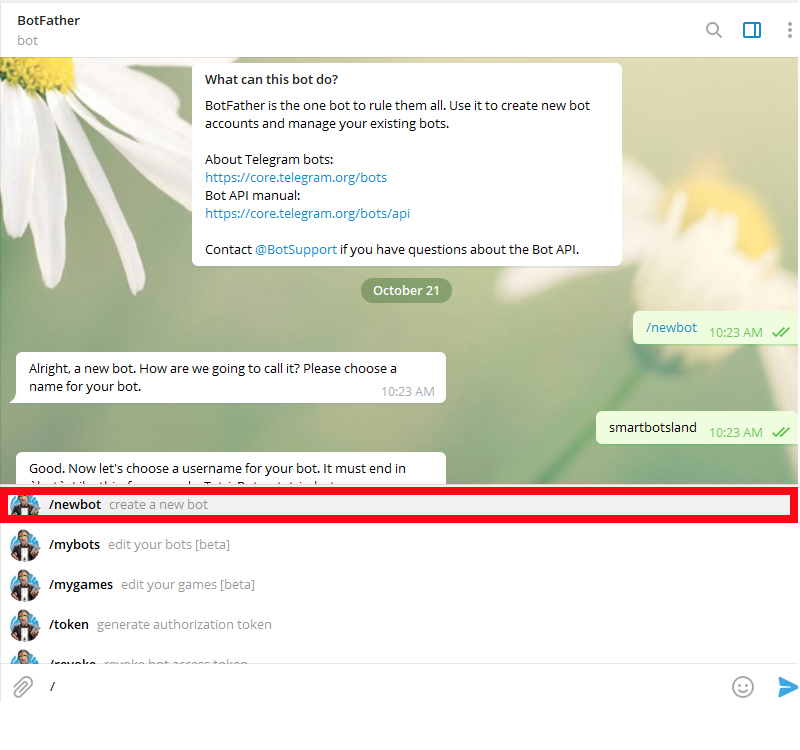Image resolution: width=800 pixels, height=750 pixels.
Task: Click the October 21 date badge
Action: point(406,291)
